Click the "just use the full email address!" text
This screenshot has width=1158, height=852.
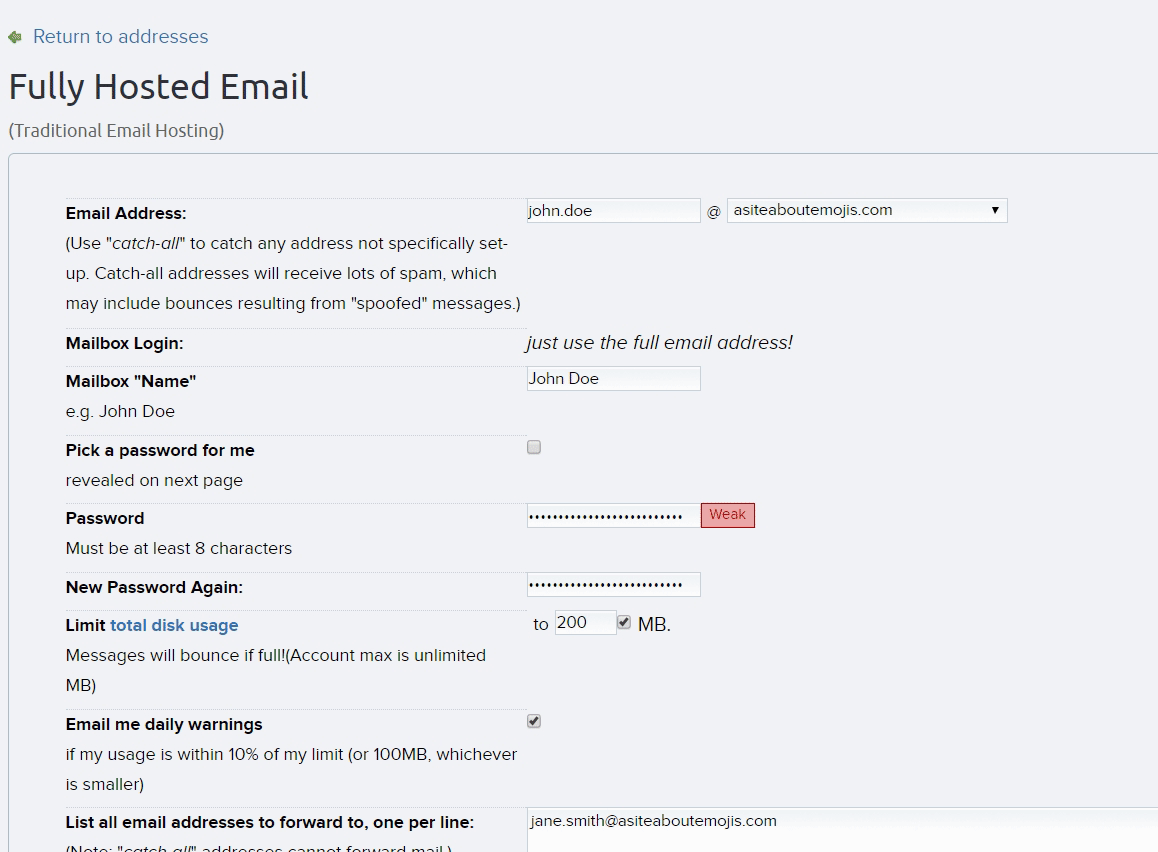pyautogui.click(x=659, y=343)
